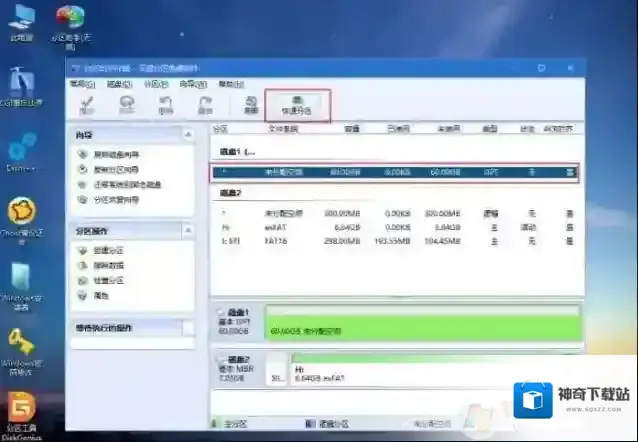Click 迁移系统到固态磁盘 (Migrate OS to SSD)
The height and width of the screenshot is (442, 638).
(127, 185)
